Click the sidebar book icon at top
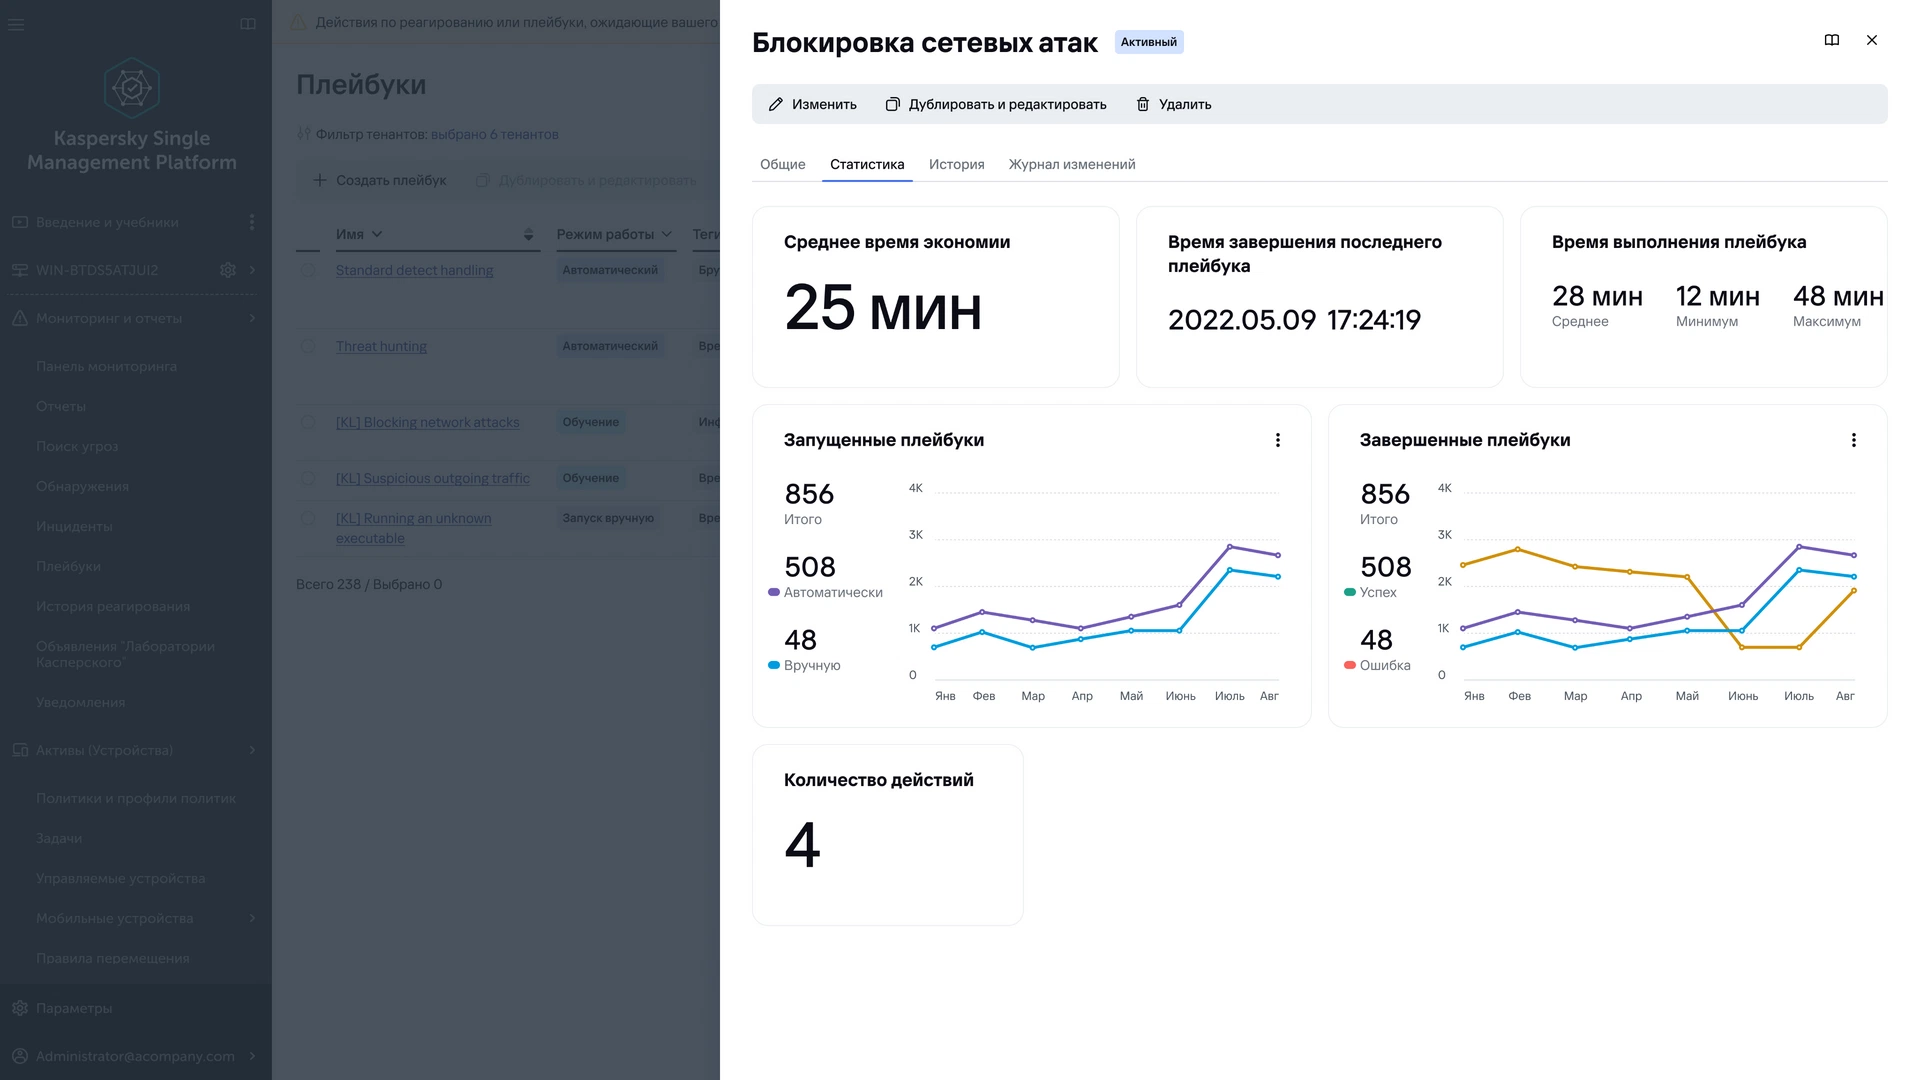The image size is (1920, 1080). click(248, 24)
